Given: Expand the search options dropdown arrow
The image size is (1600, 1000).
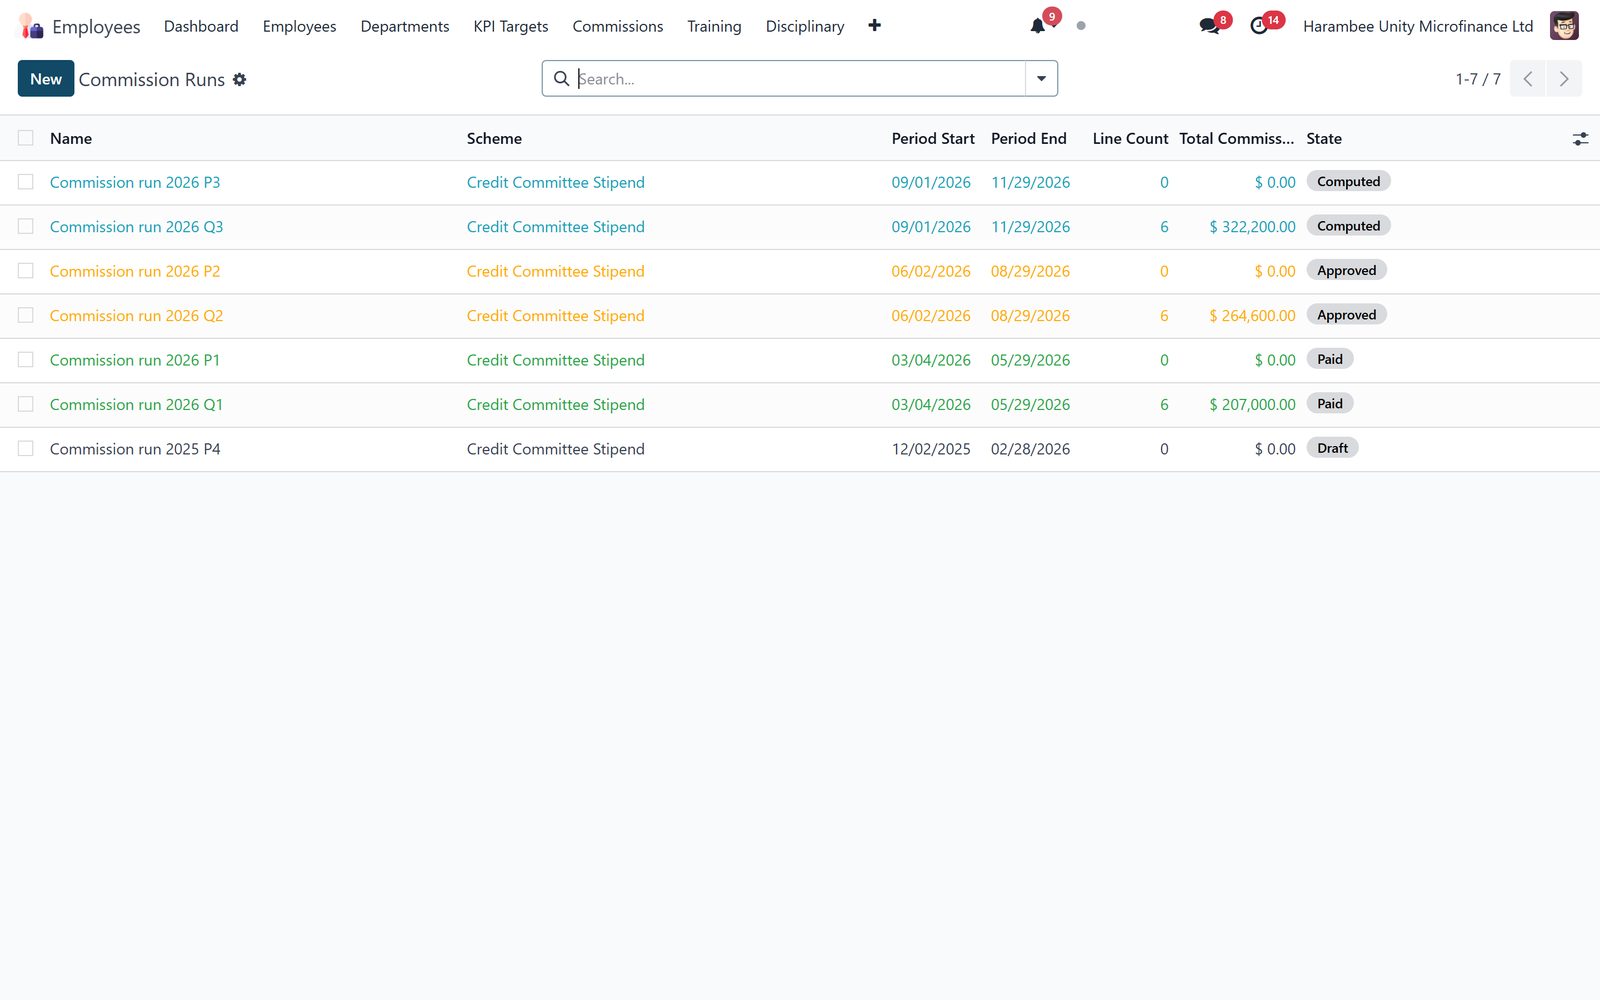Looking at the screenshot, I should [x=1041, y=79].
